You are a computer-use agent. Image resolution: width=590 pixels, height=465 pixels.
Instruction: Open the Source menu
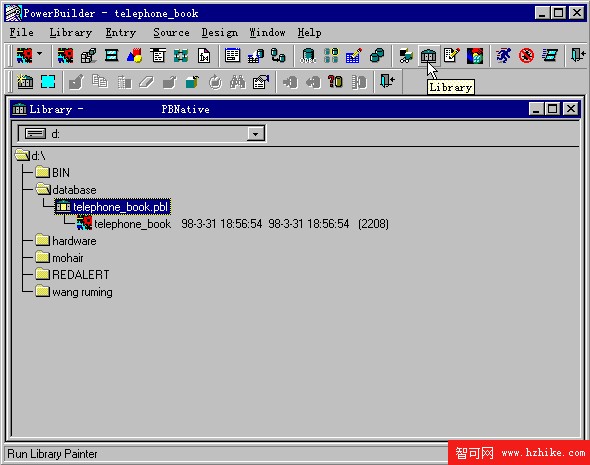[x=171, y=33]
